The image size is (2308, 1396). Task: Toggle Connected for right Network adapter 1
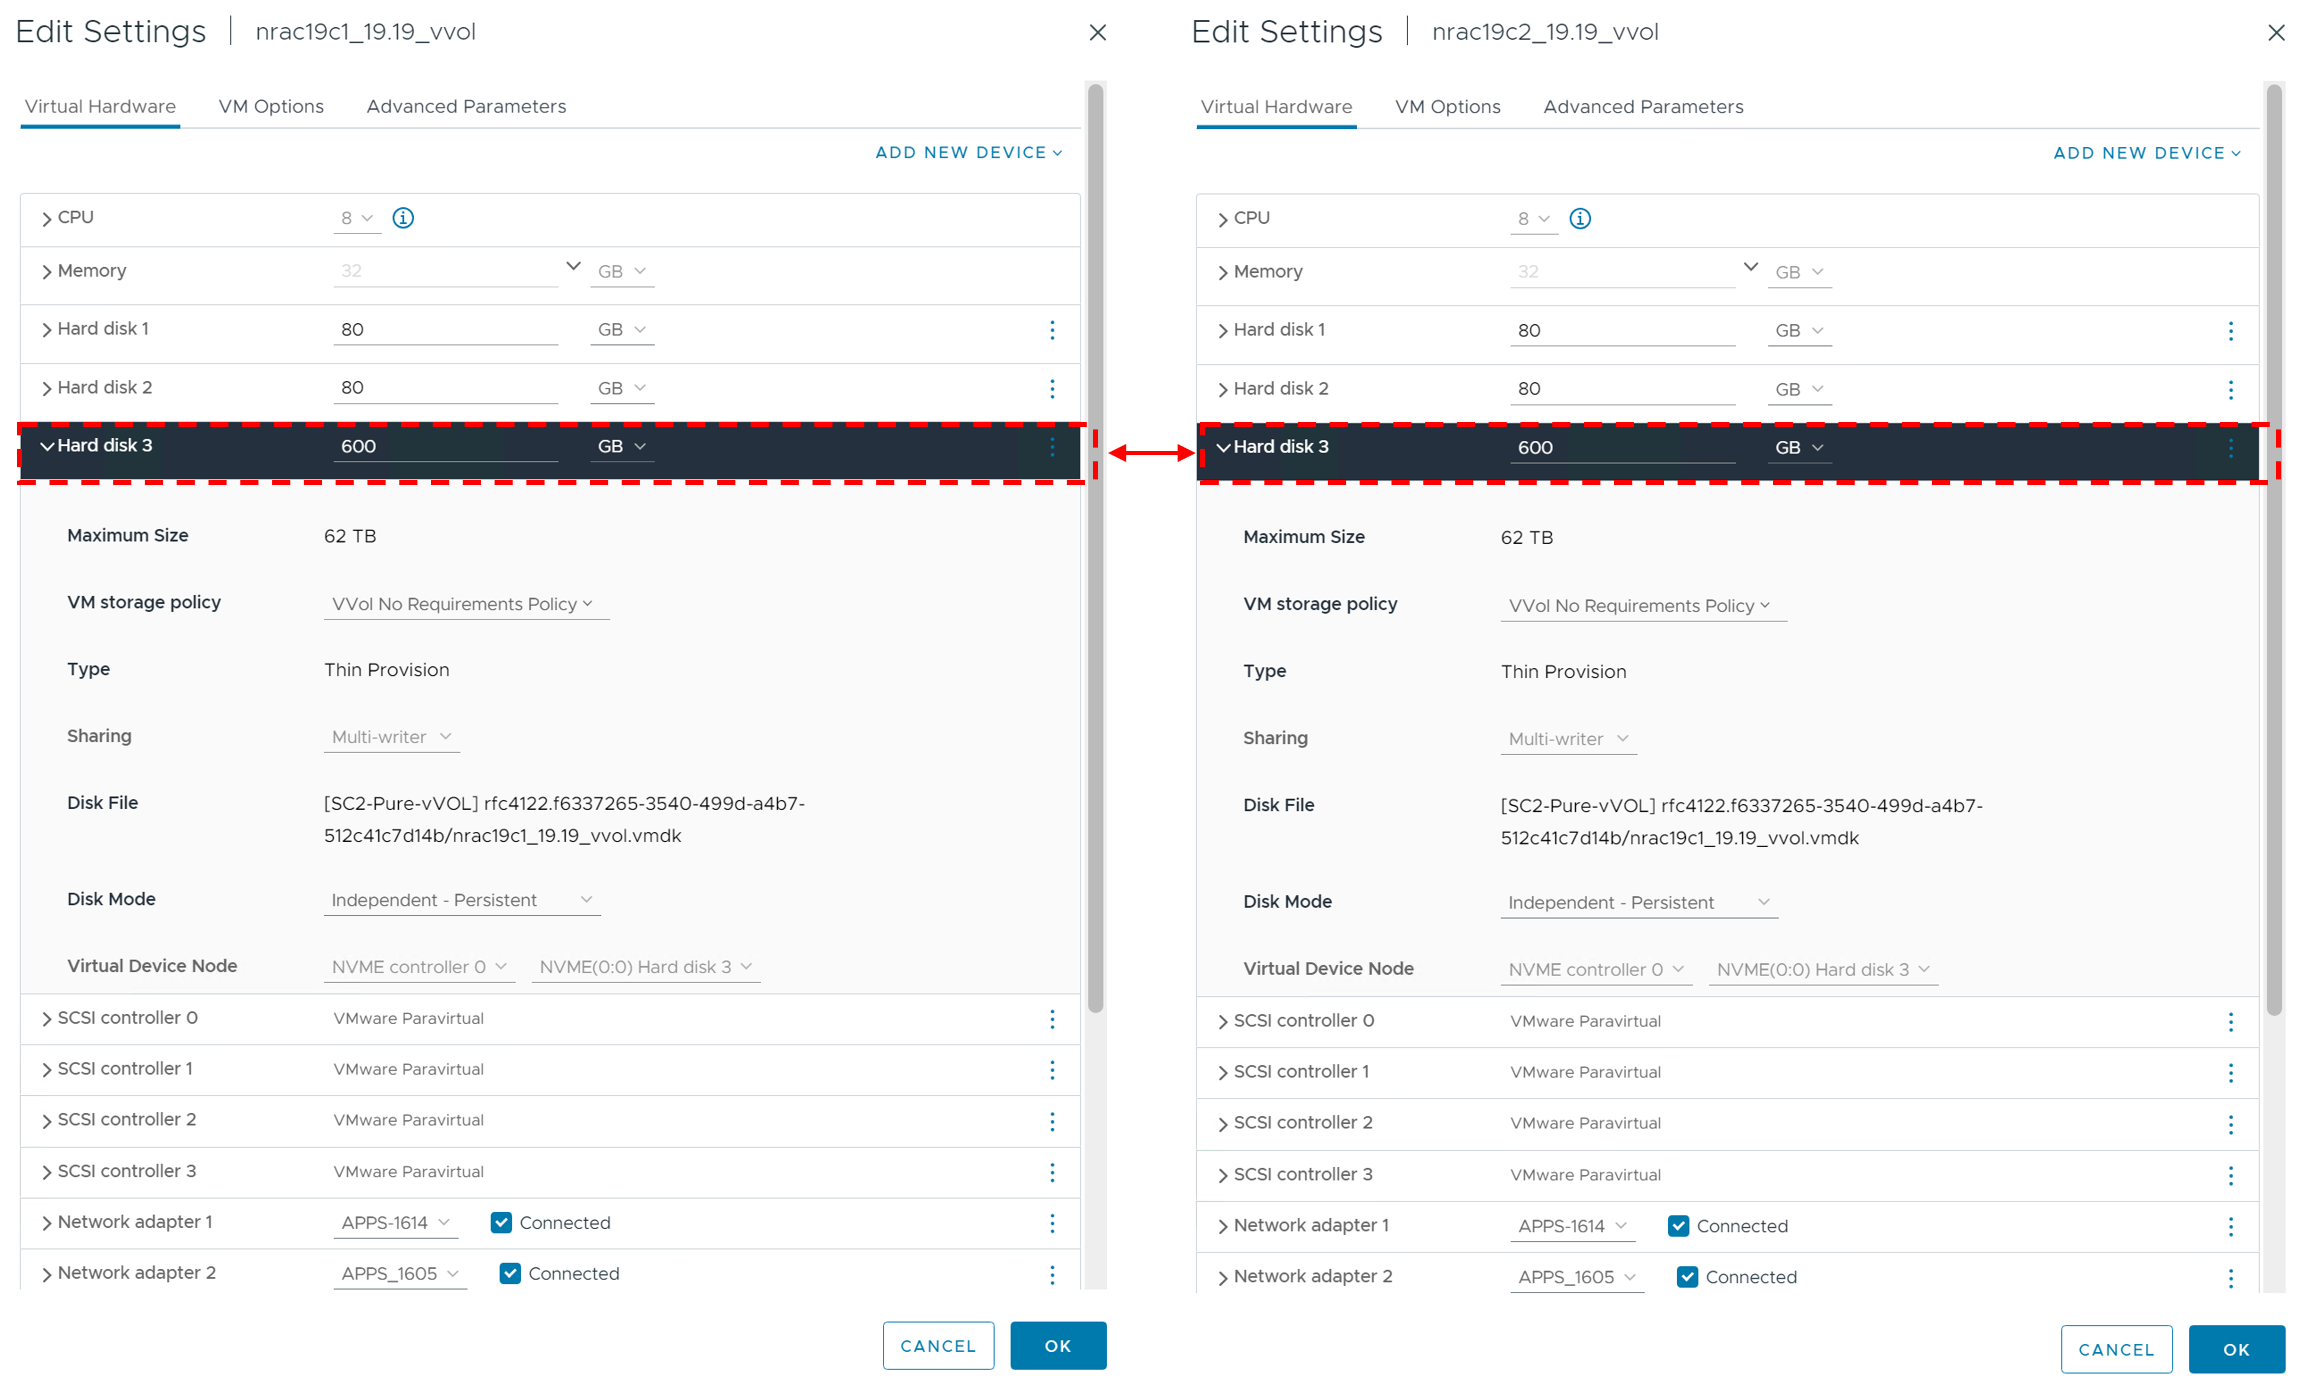1679,1227
